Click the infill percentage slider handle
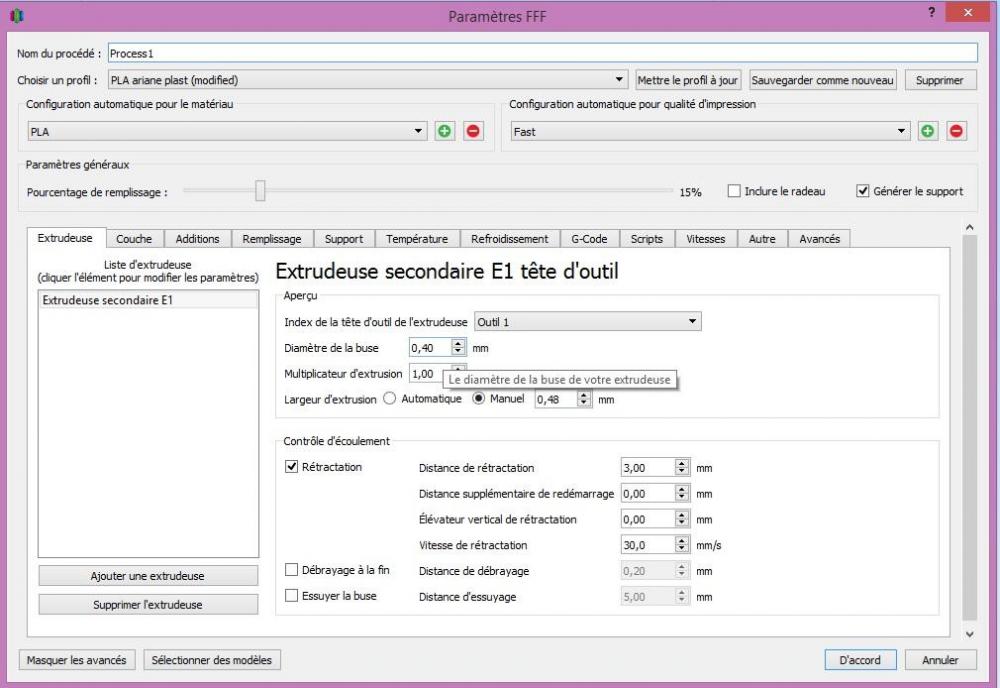The width and height of the screenshot is (1000, 688). click(x=260, y=191)
